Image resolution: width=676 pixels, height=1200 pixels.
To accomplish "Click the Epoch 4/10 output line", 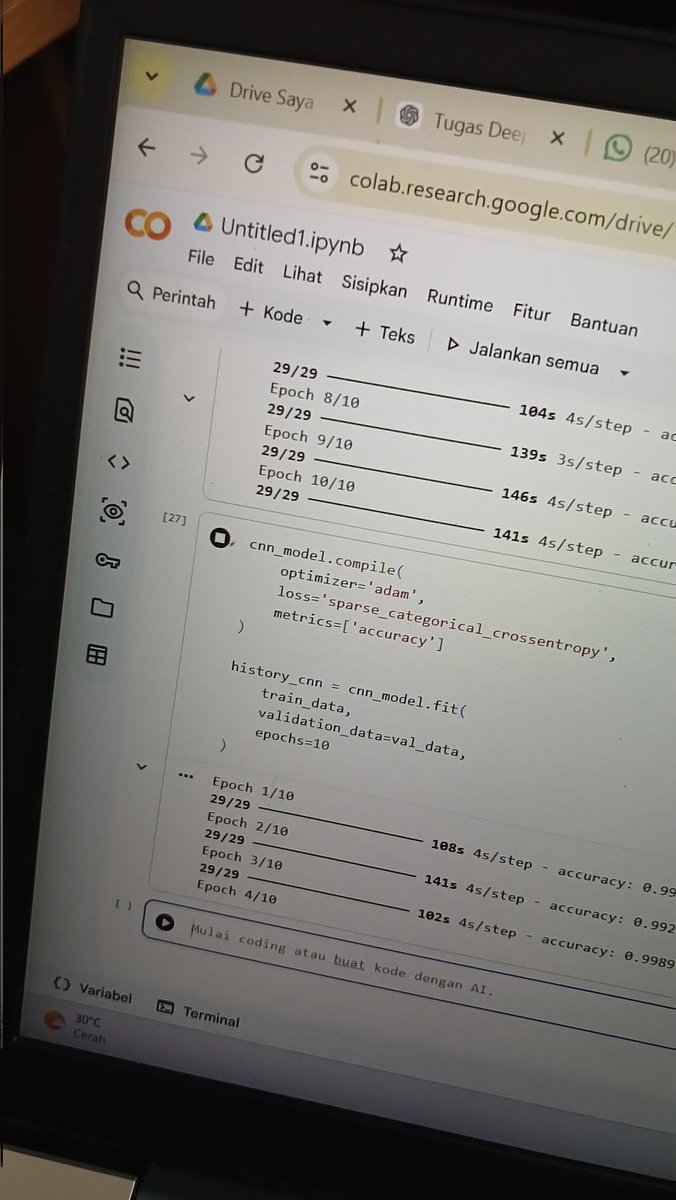I will click(x=236, y=891).
